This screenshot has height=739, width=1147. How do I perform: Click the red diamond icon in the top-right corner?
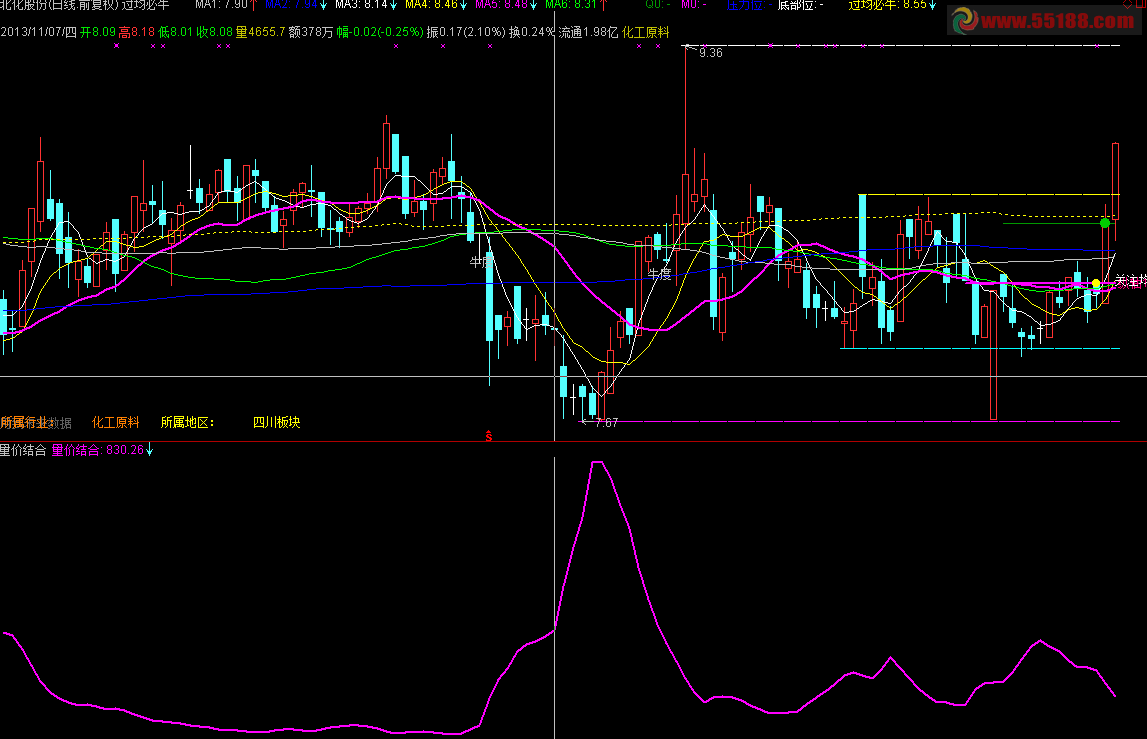(x=1127, y=4)
